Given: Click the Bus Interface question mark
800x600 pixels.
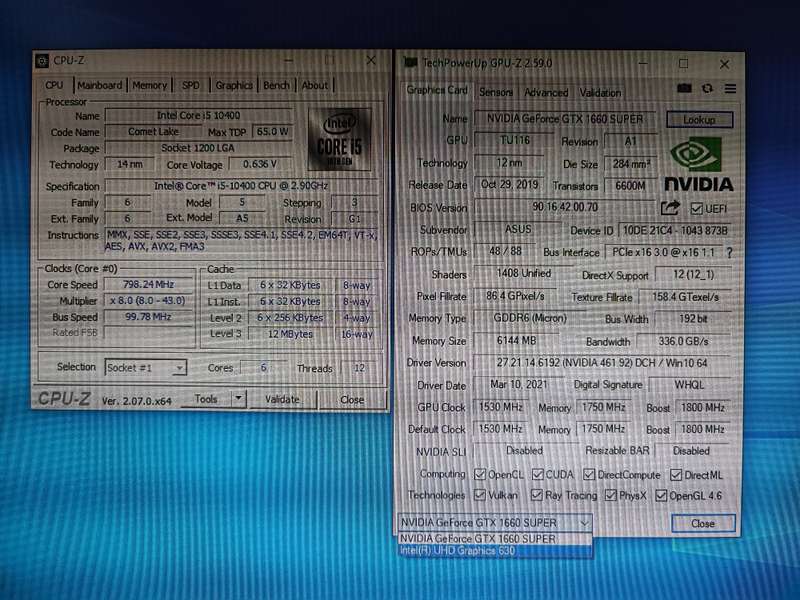Looking at the screenshot, I should coord(729,253).
